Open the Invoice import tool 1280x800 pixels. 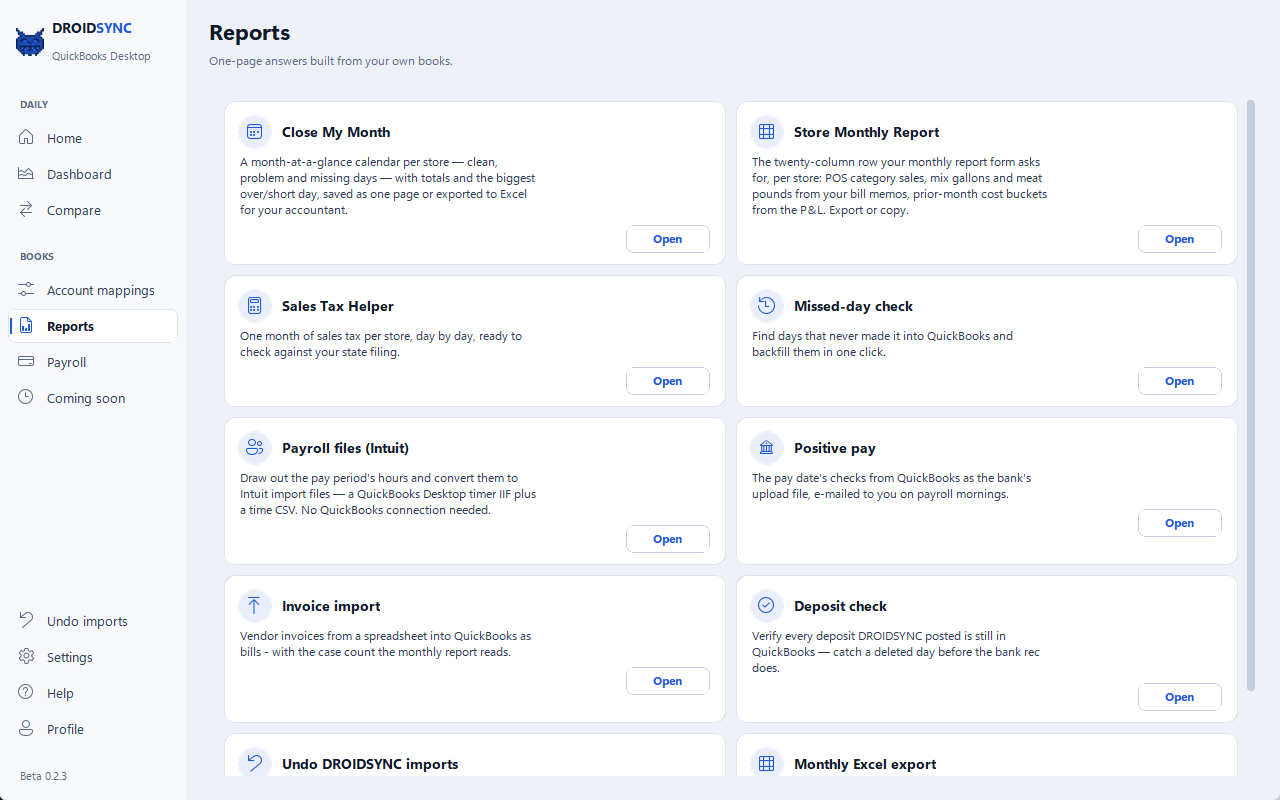pyautogui.click(x=668, y=681)
